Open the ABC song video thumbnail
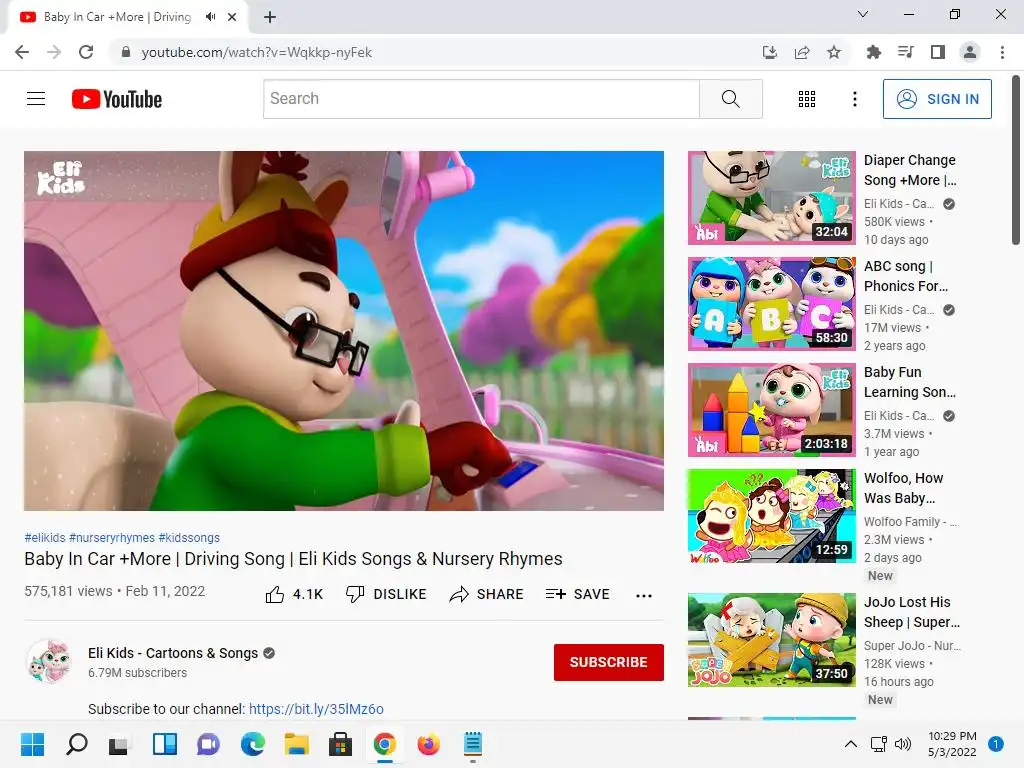 click(771, 304)
